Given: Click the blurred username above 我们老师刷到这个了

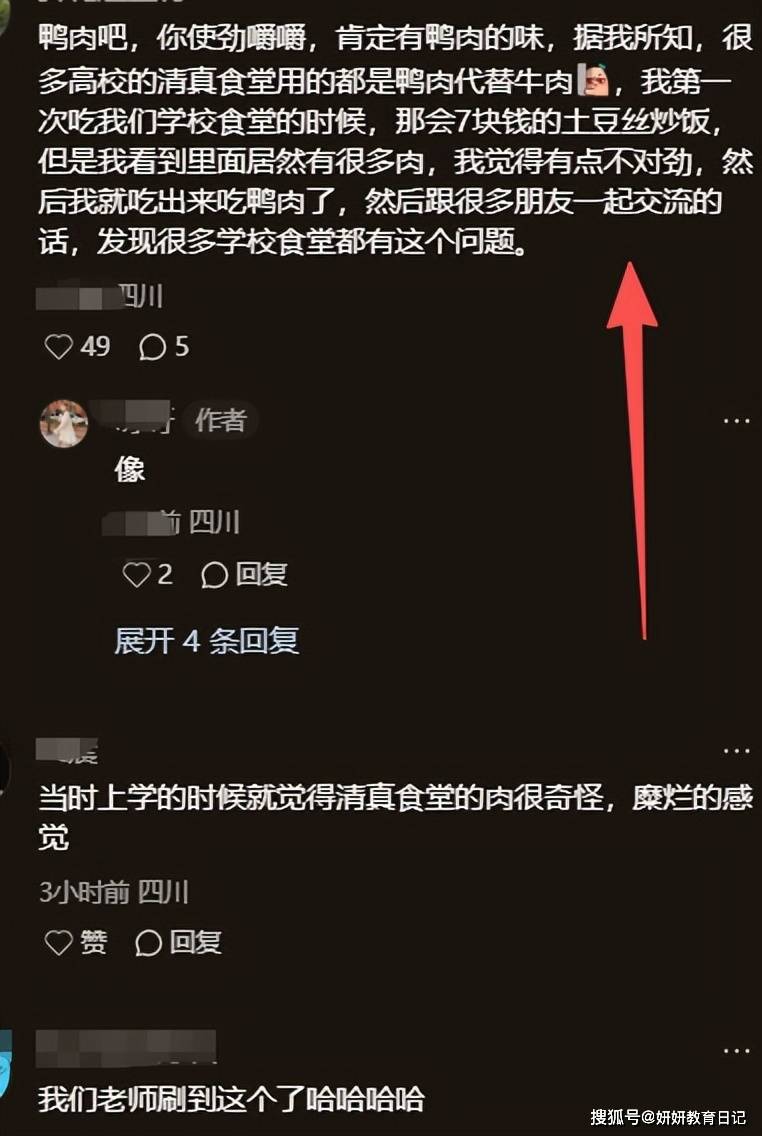Looking at the screenshot, I should (126, 1048).
